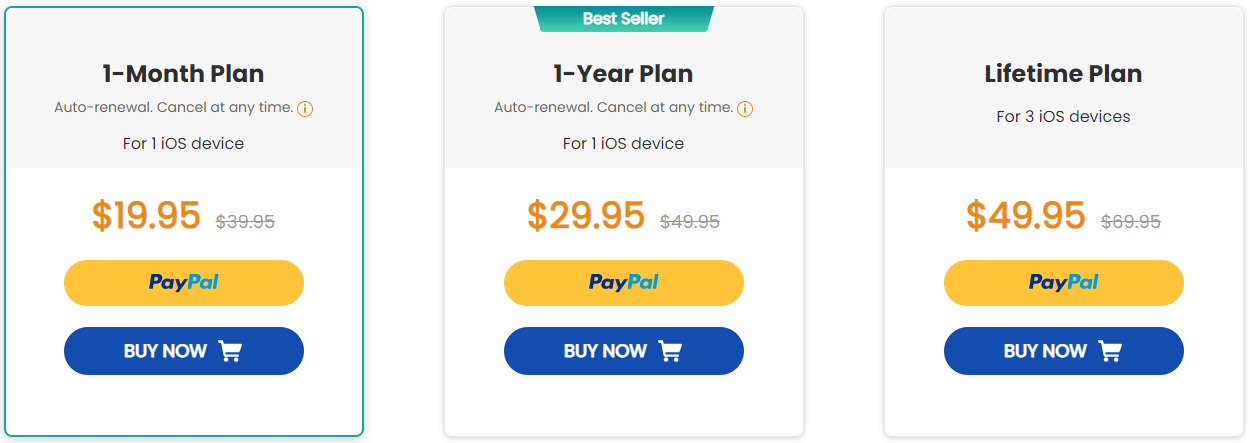Viewport: 1250px width, 443px height.
Task: Click the $29.95 price
Action: pyautogui.click(x=586, y=216)
